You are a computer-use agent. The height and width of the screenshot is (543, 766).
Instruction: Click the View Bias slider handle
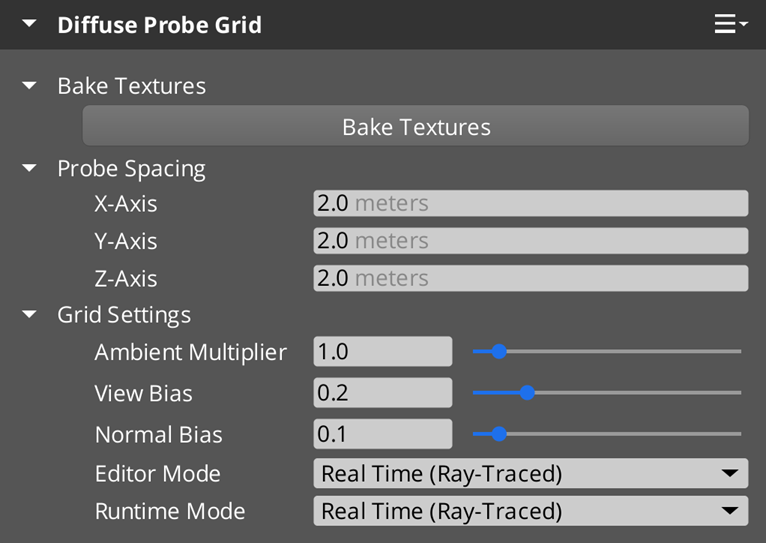point(527,393)
